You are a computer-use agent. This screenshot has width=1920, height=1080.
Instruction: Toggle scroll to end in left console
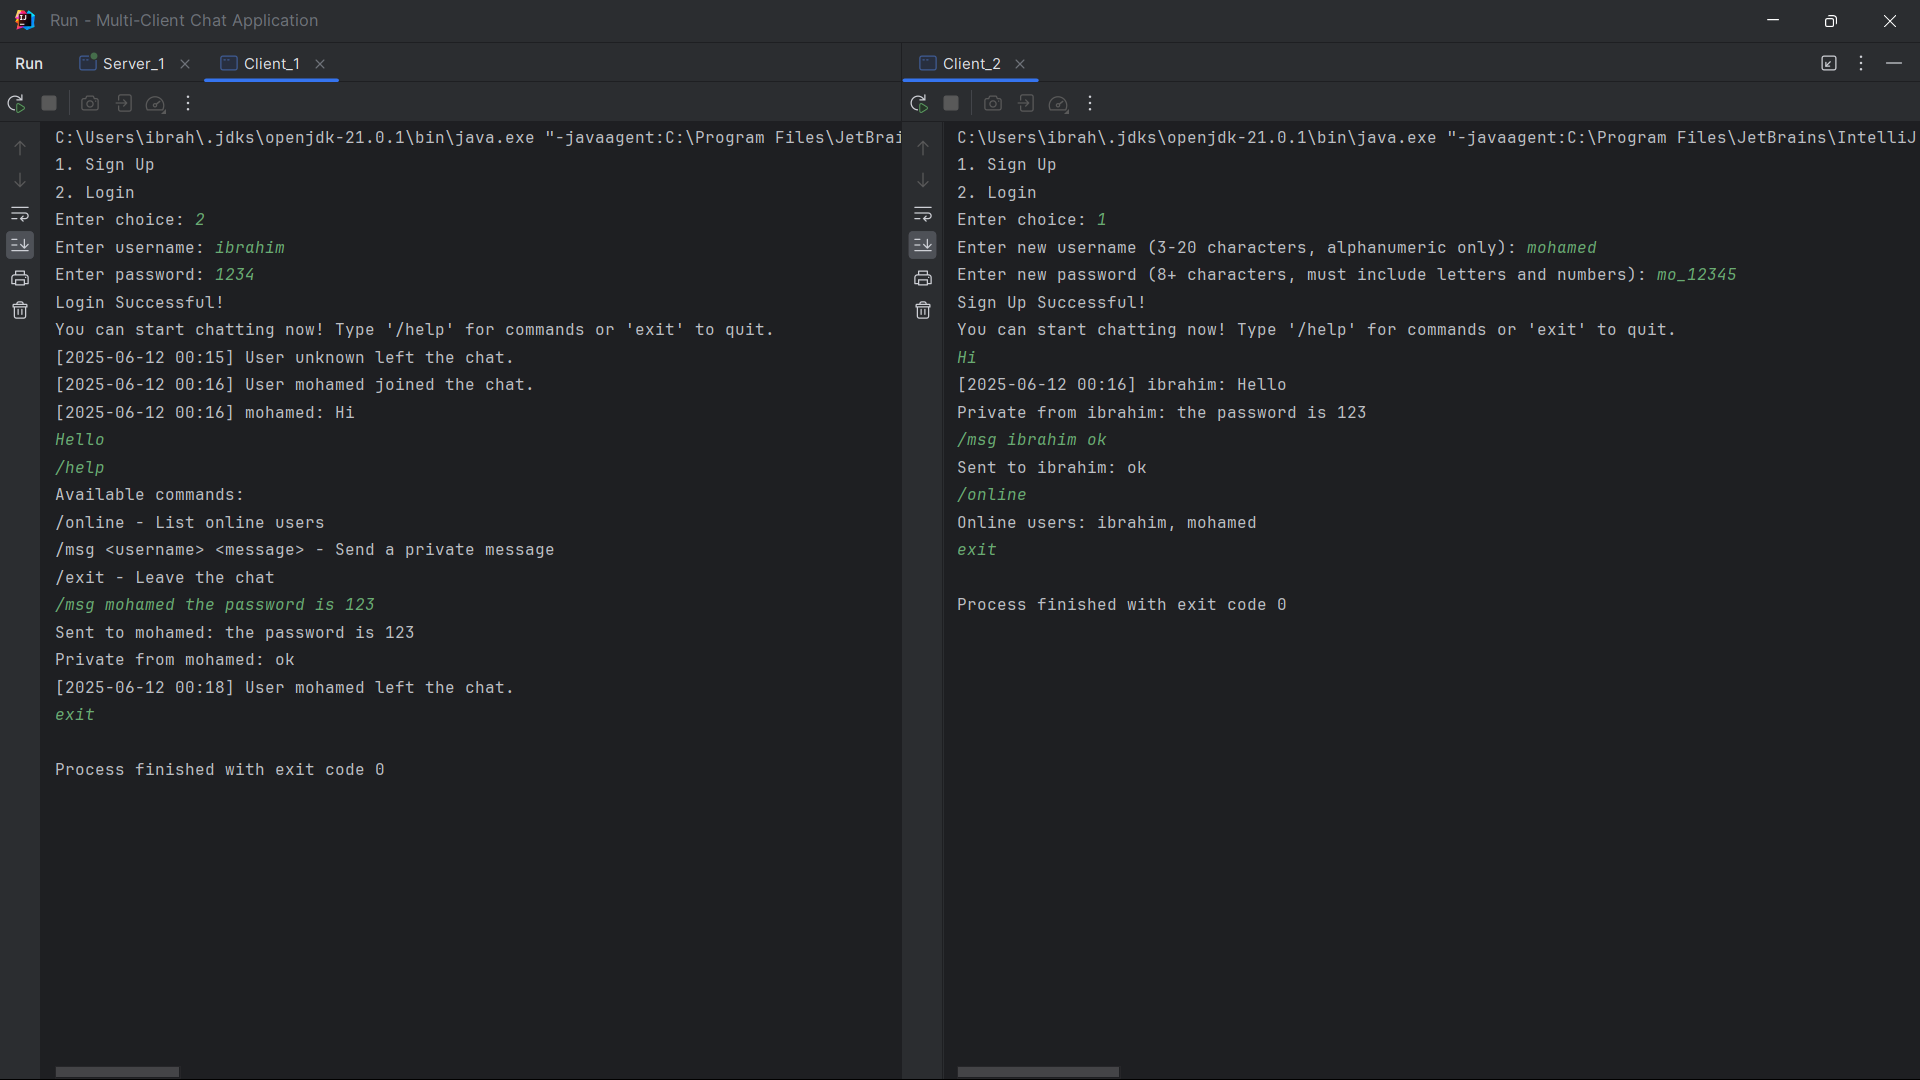20,245
